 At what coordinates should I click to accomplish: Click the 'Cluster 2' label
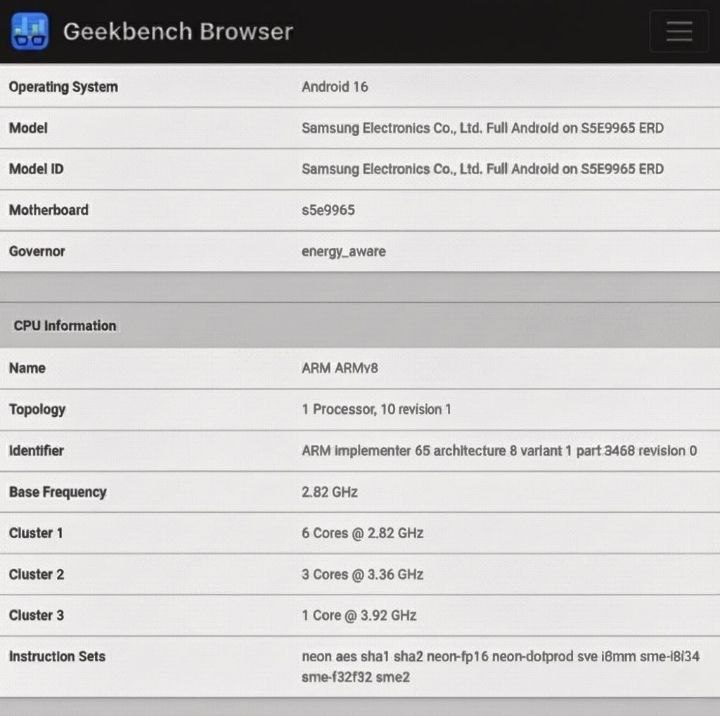(36, 574)
